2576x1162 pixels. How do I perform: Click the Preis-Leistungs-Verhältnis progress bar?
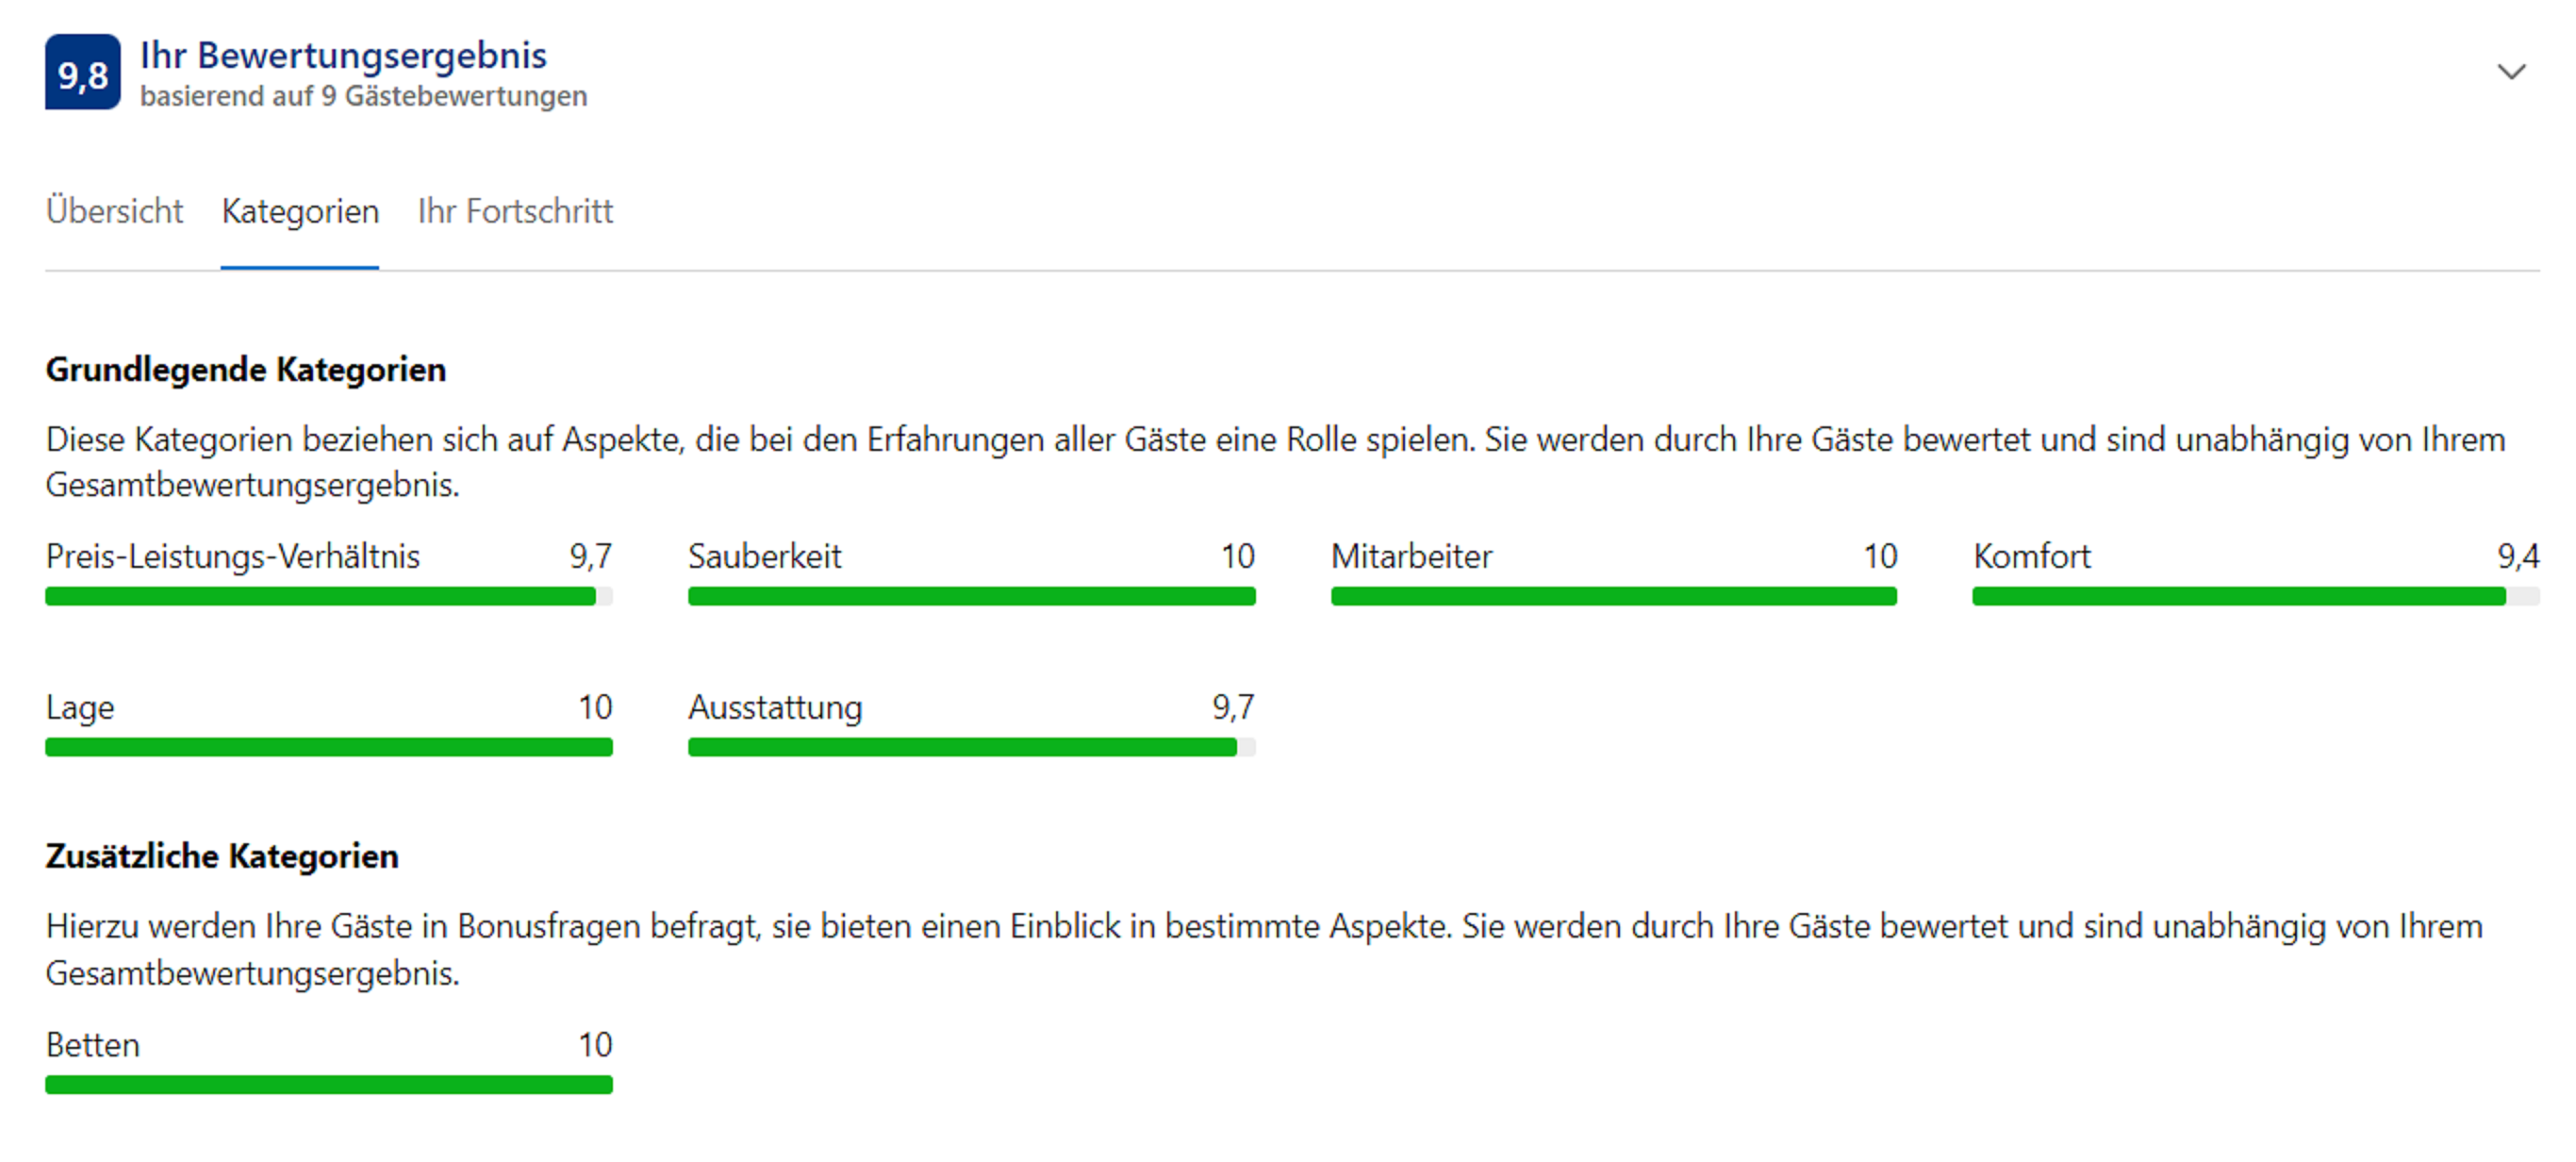(x=329, y=597)
